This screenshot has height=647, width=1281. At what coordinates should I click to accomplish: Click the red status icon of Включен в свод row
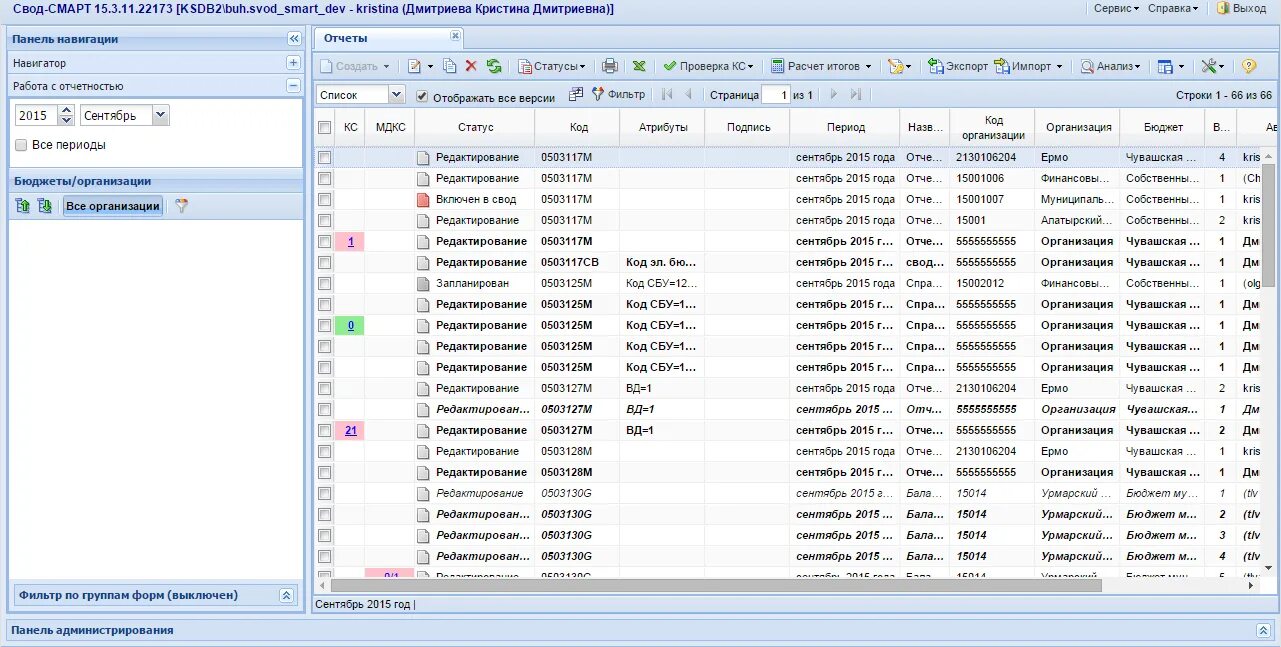(x=423, y=199)
